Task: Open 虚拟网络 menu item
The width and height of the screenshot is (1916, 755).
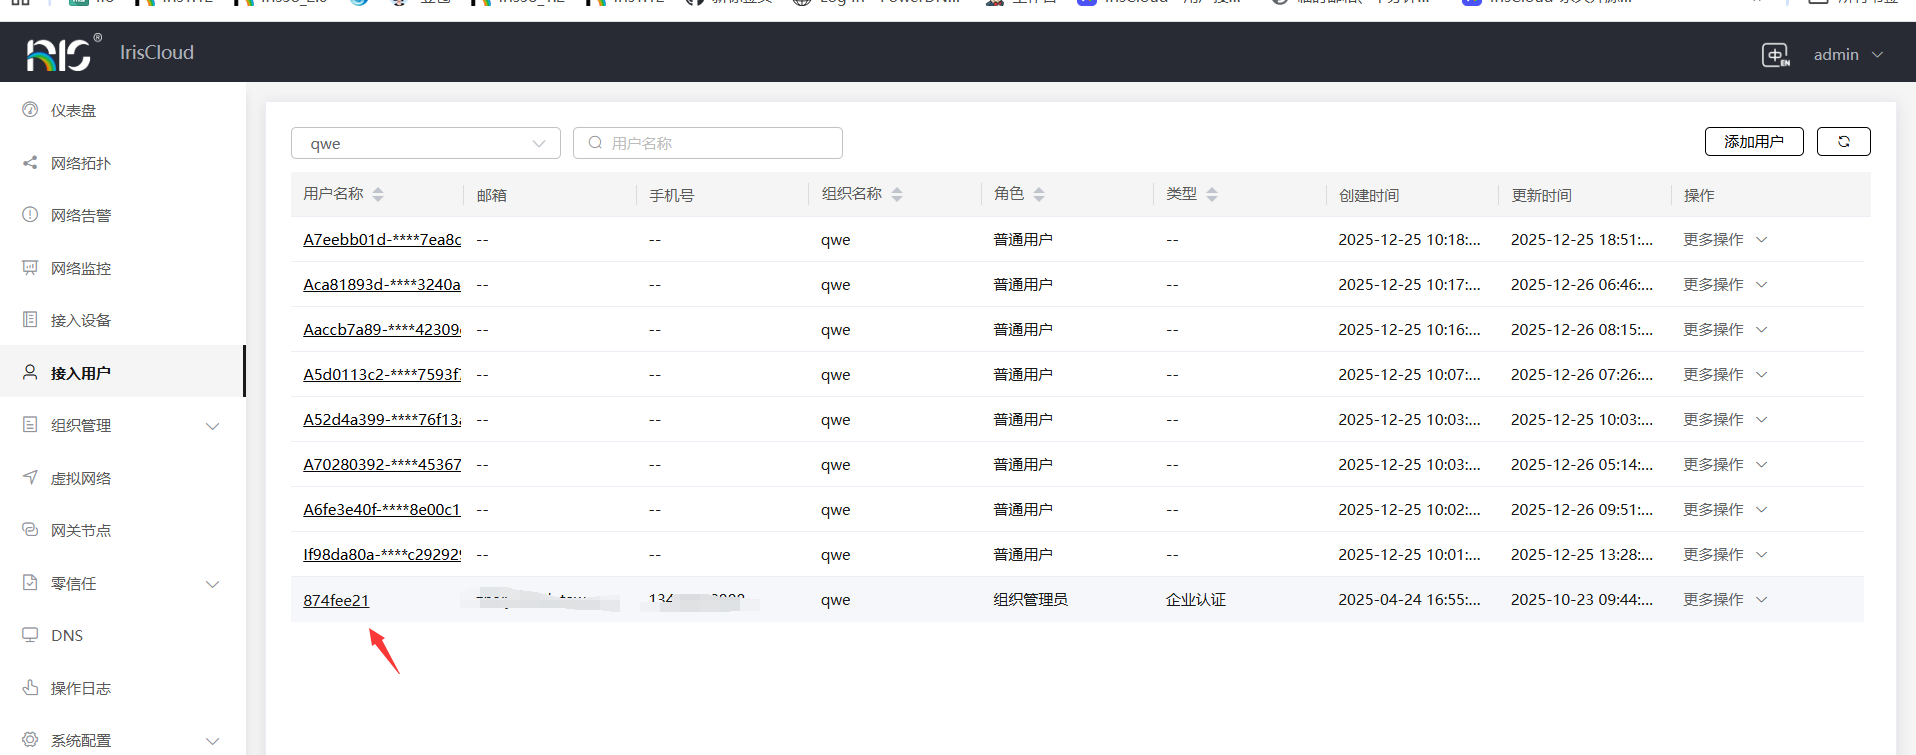Action: [x=122, y=478]
